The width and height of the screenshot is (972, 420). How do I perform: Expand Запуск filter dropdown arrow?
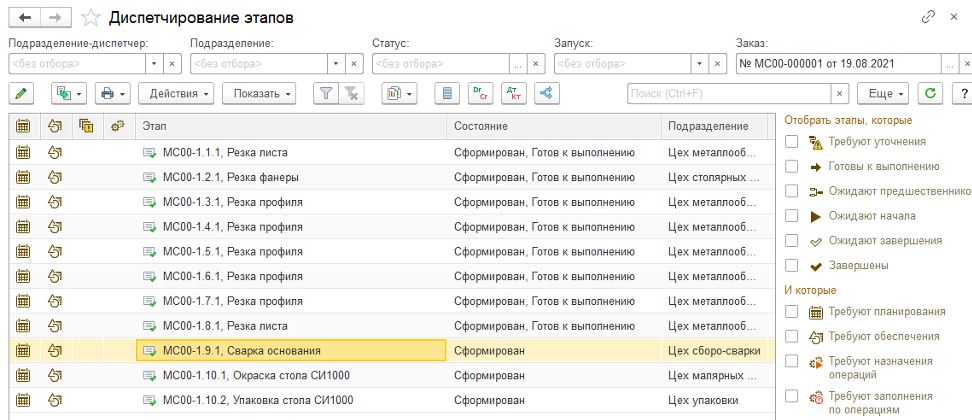pos(700,64)
